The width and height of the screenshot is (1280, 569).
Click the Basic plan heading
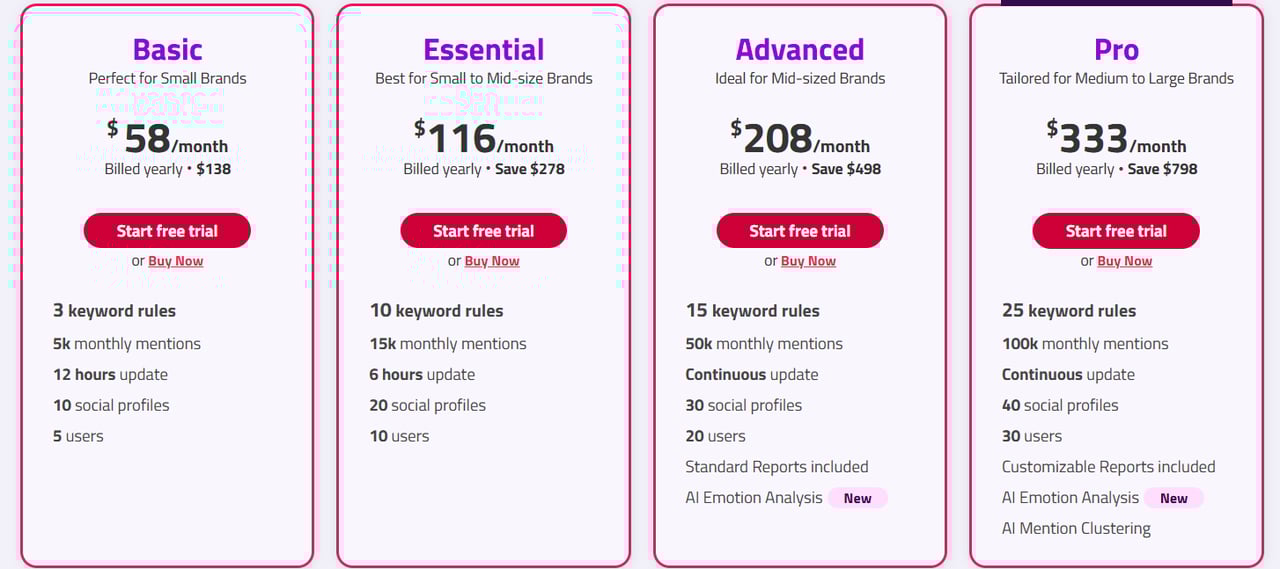tap(167, 49)
